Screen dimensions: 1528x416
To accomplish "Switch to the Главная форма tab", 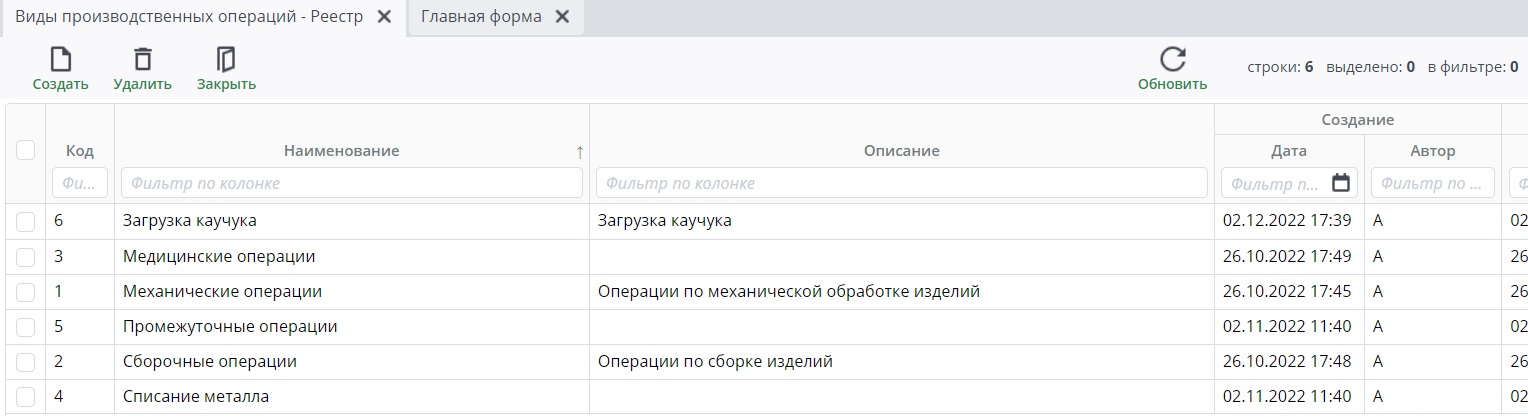I will [x=481, y=17].
